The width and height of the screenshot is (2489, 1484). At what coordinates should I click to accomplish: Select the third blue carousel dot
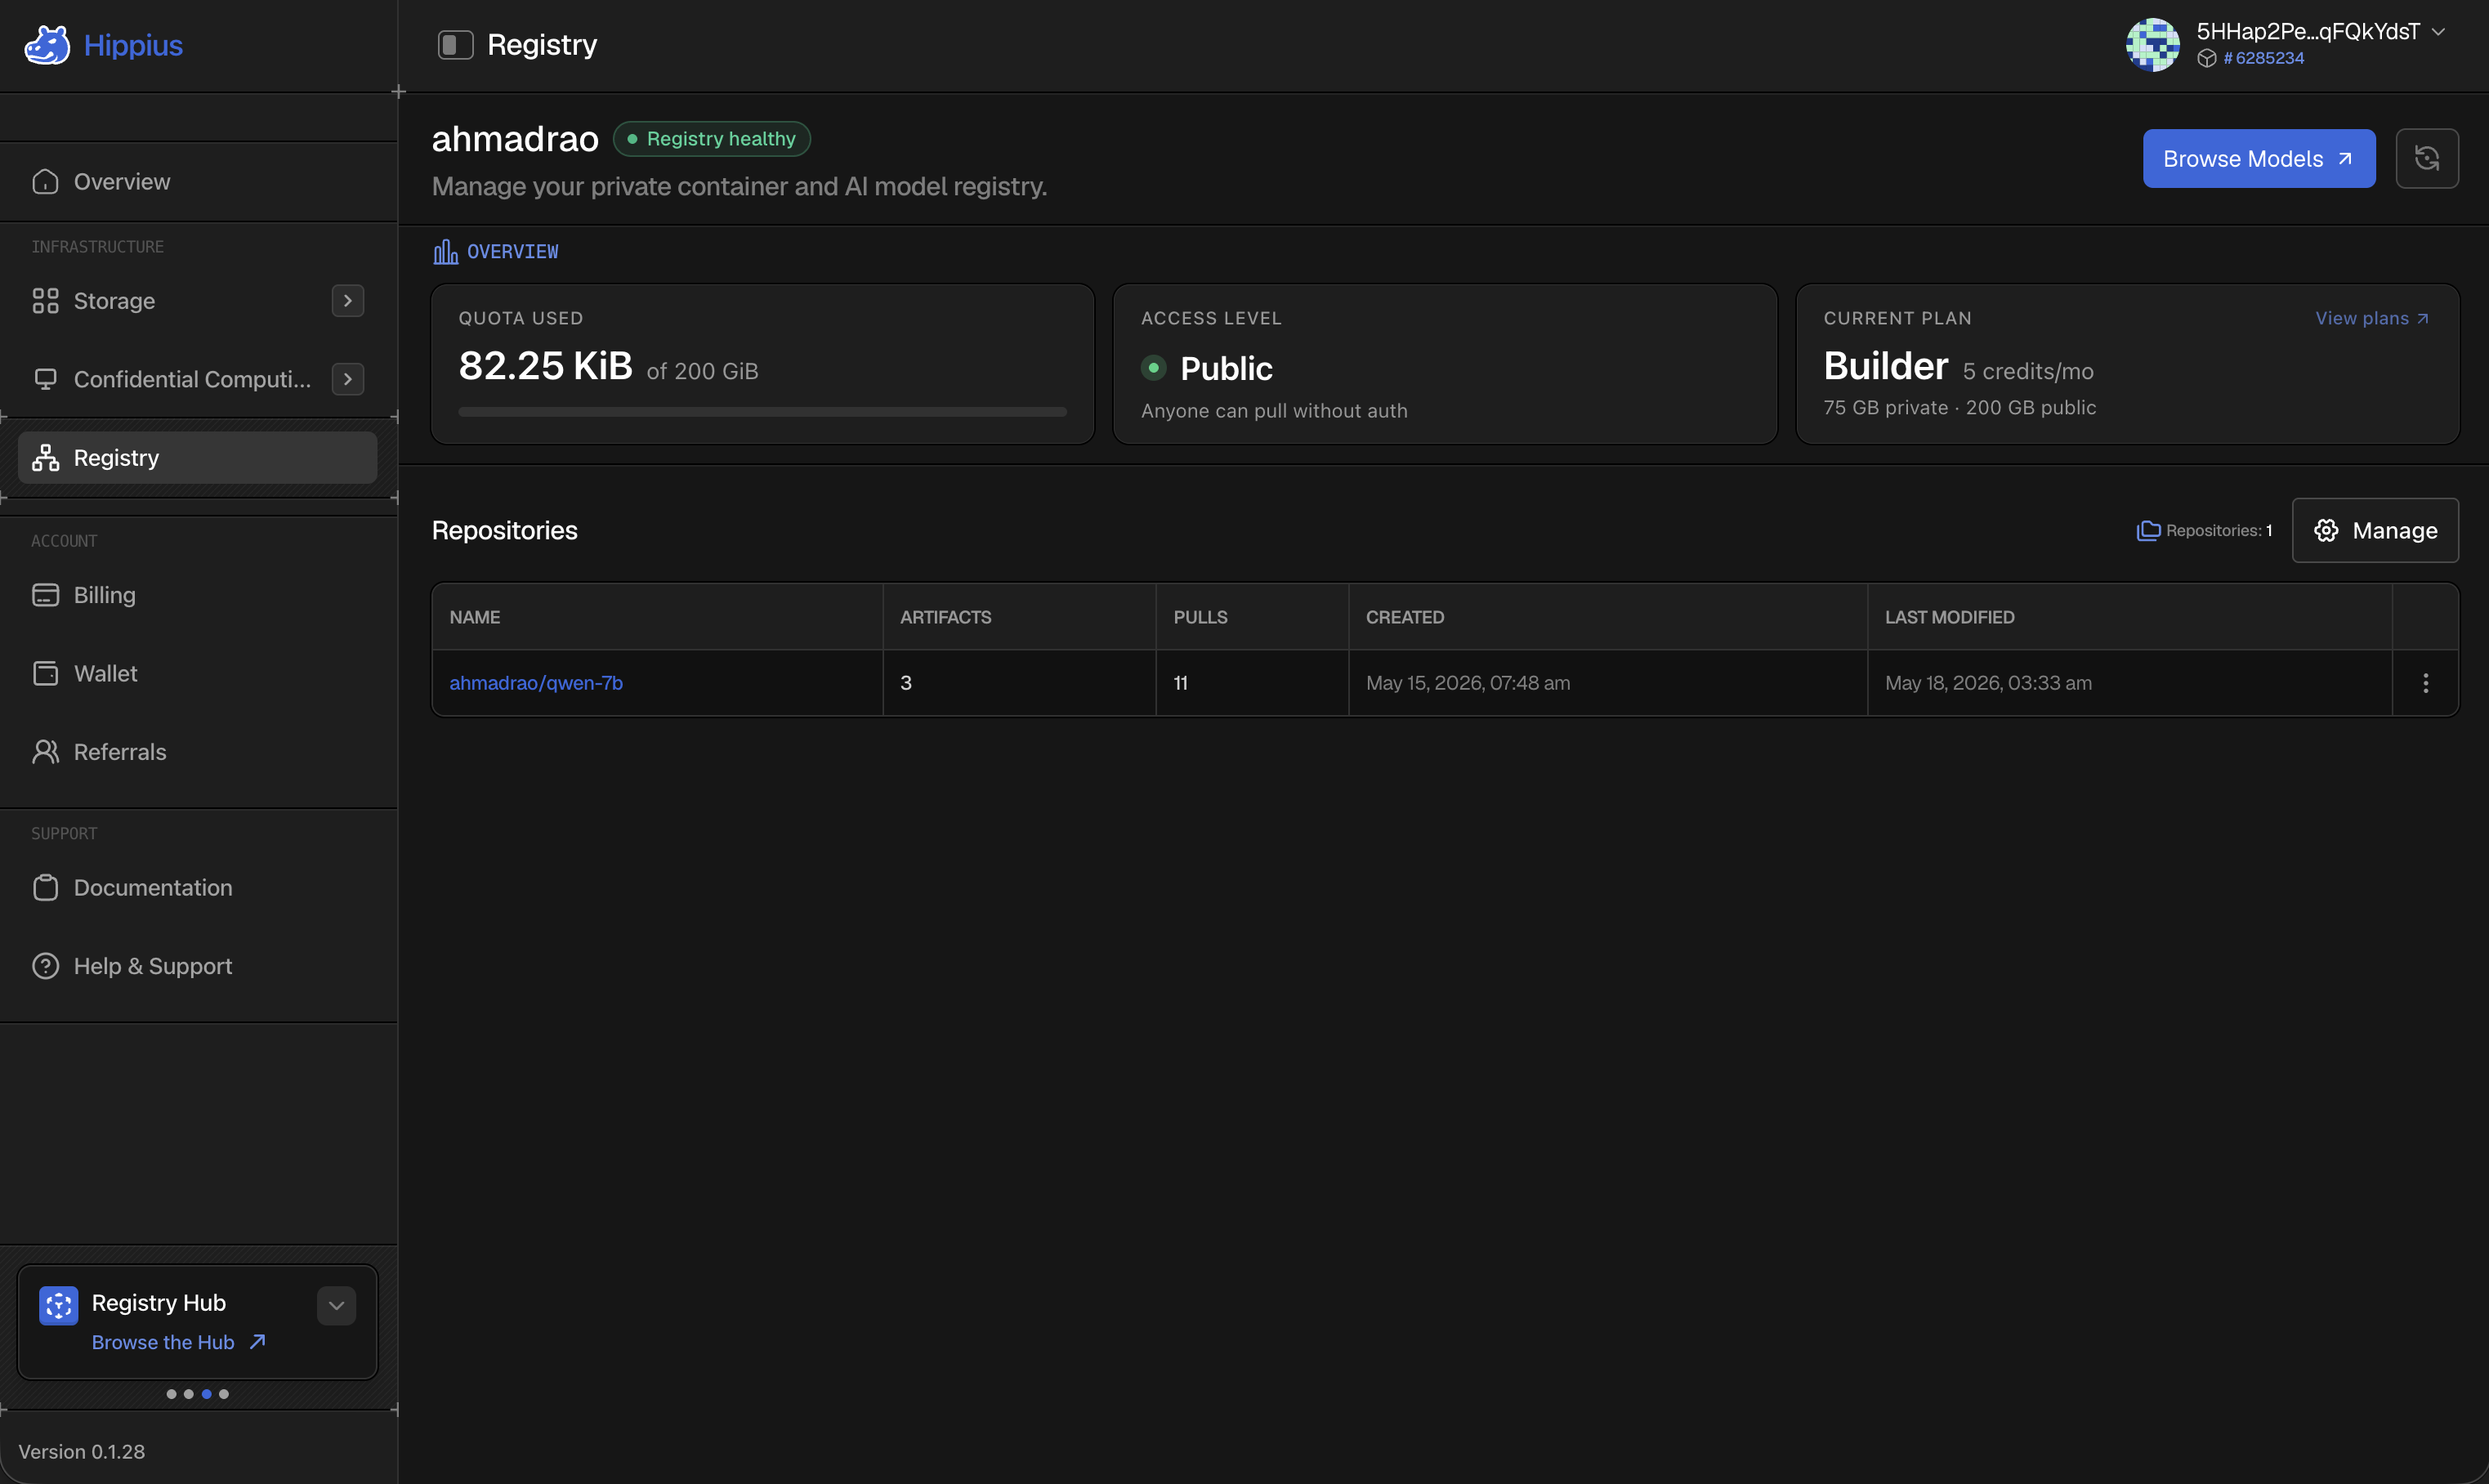click(x=206, y=1394)
